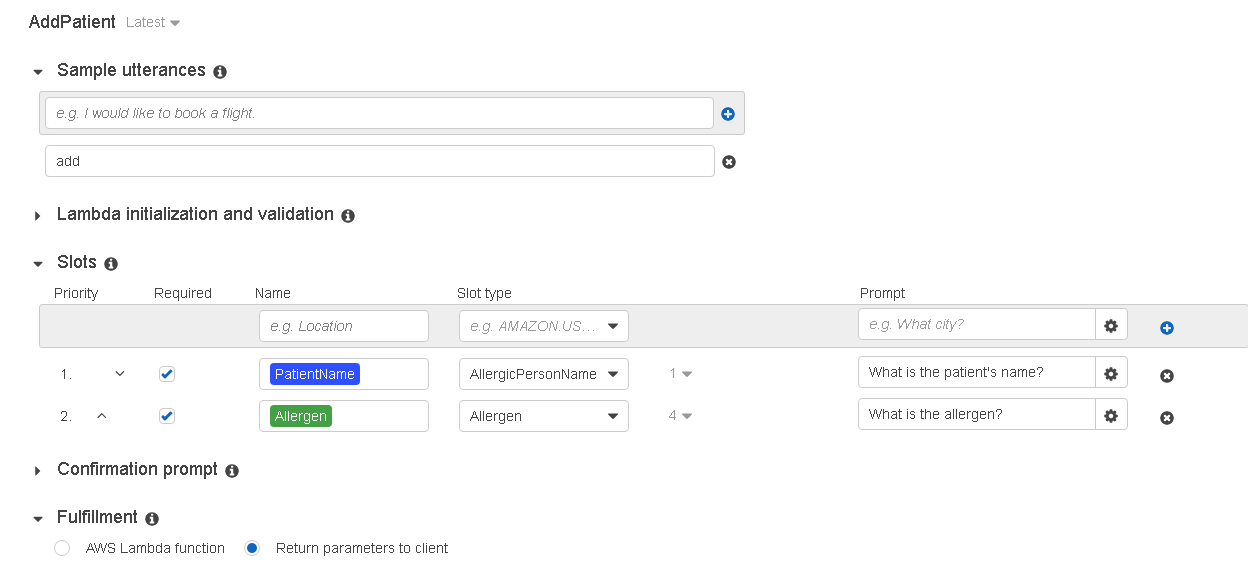Select AWS Lambda function fulfillment option

(x=63, y=548)
